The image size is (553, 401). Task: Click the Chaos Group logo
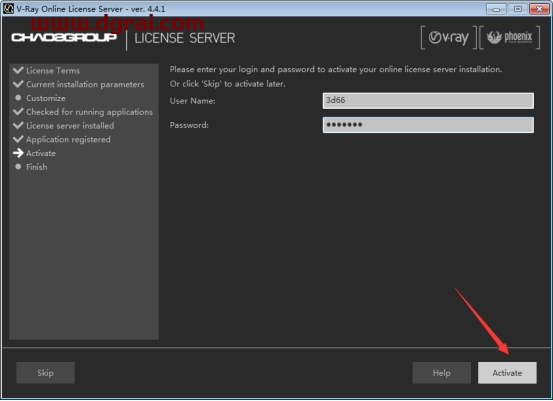point(64,37)
